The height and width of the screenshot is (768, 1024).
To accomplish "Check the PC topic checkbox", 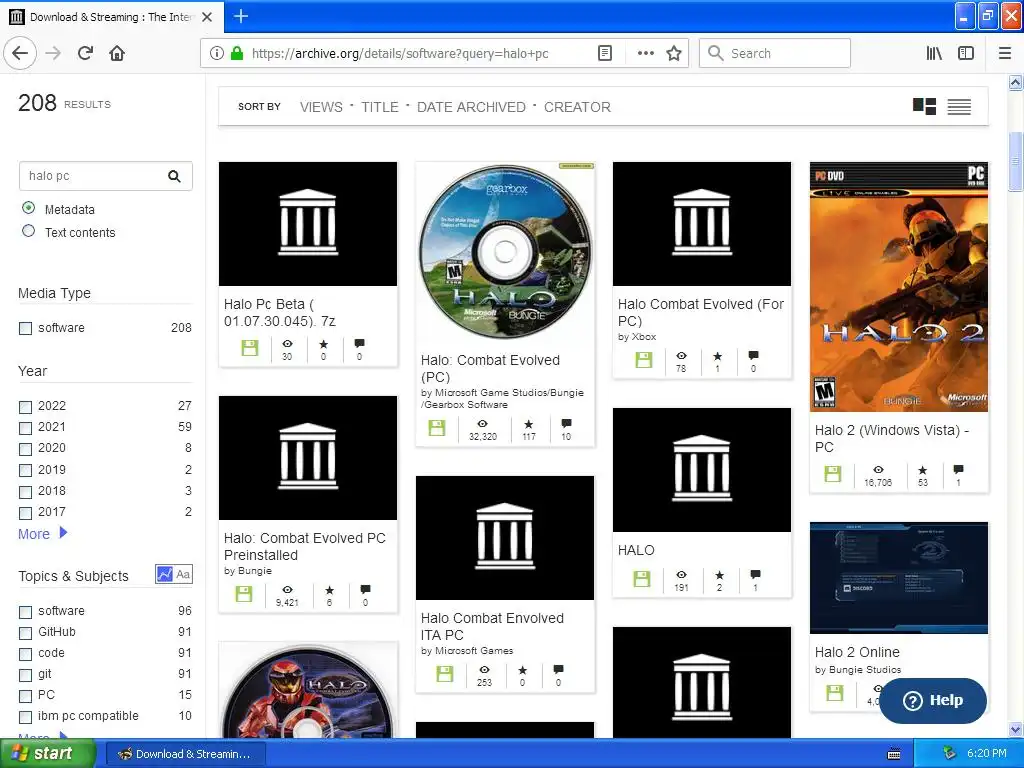I will point(25,696).
